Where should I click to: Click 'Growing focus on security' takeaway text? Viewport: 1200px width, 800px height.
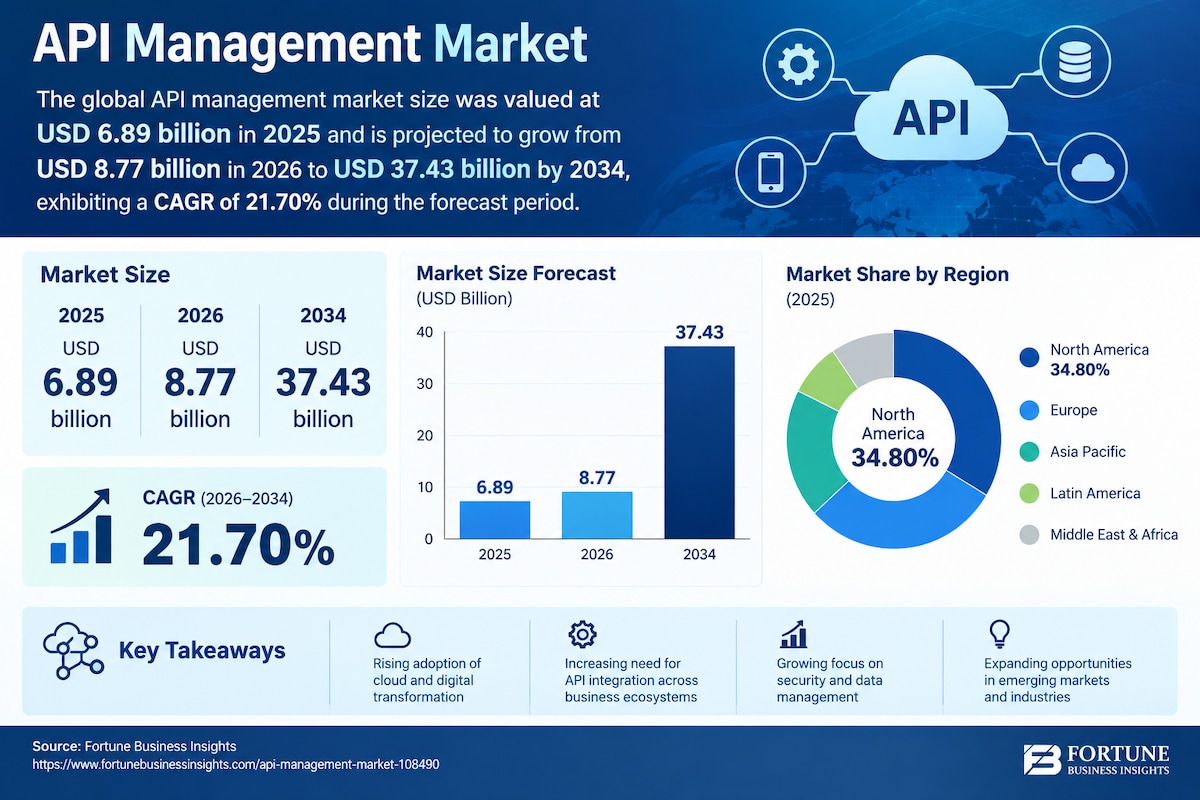pyautogui.click(x=830, y=680)
